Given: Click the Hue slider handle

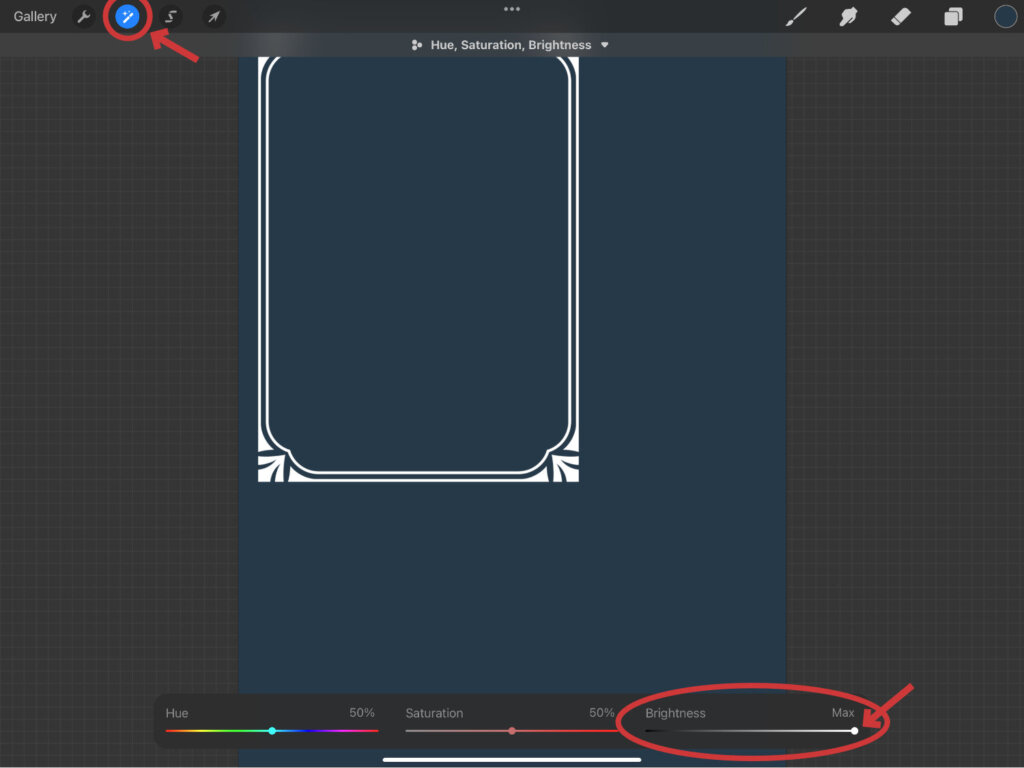Looking at the screenshot, I should 272,731.
